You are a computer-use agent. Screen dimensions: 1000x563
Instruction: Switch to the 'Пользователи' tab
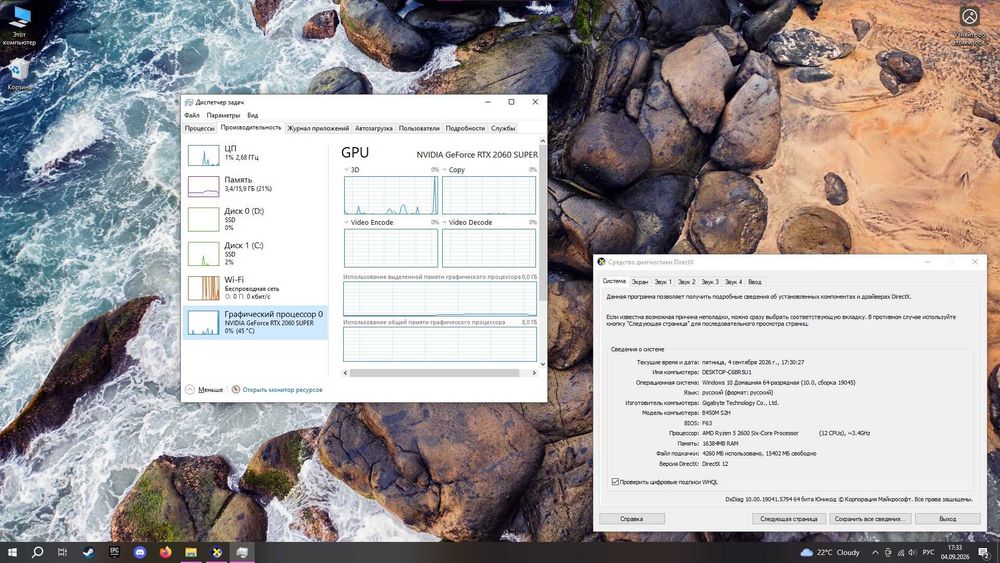coord(419,128)
